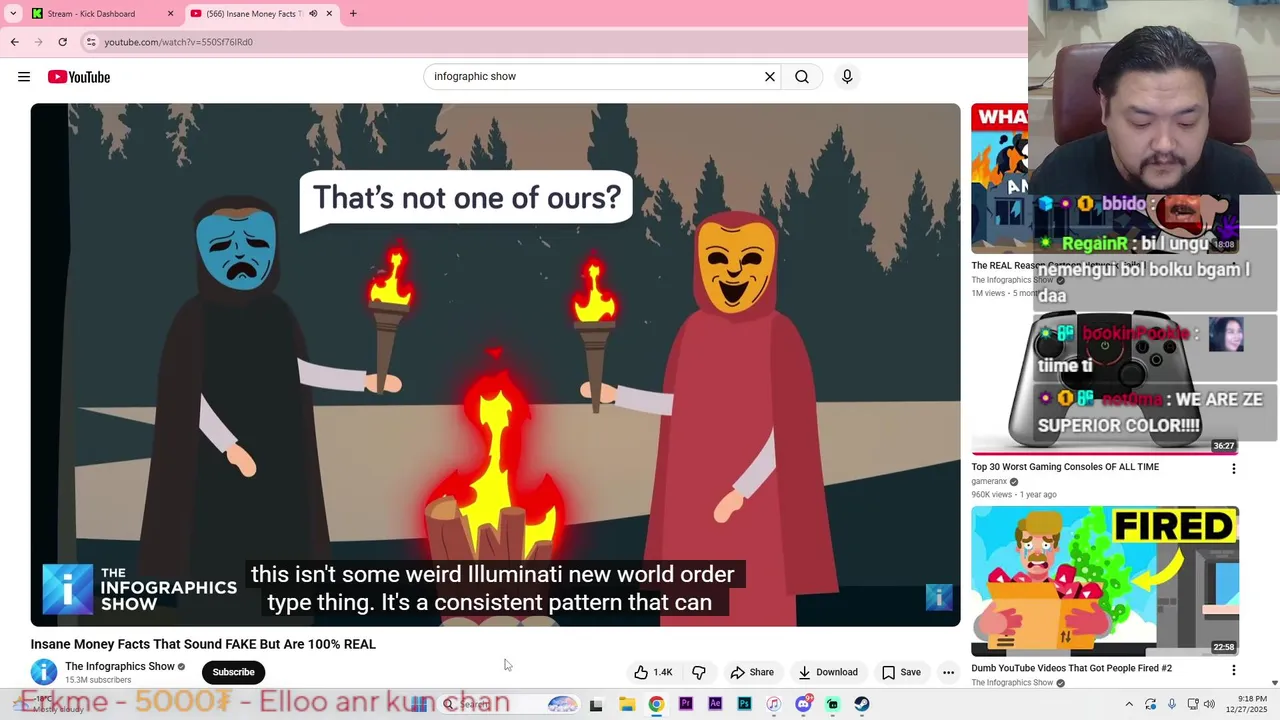Click the info card icon in video corner
This screenshot has height=720, width=1280.
pos(939,597)
